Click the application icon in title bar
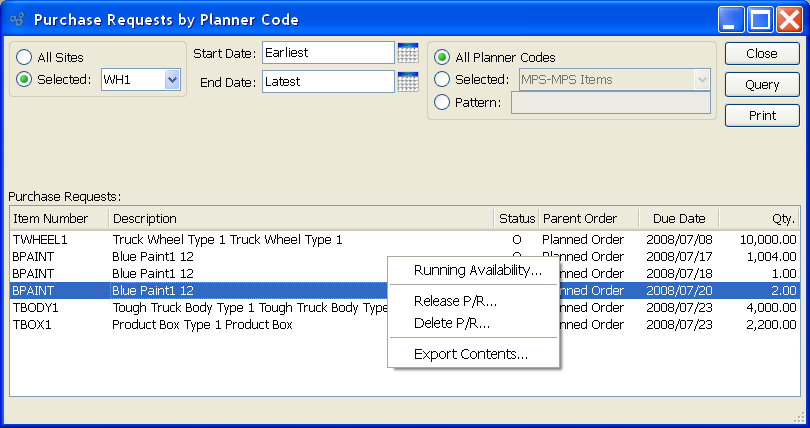 (17, 20)
